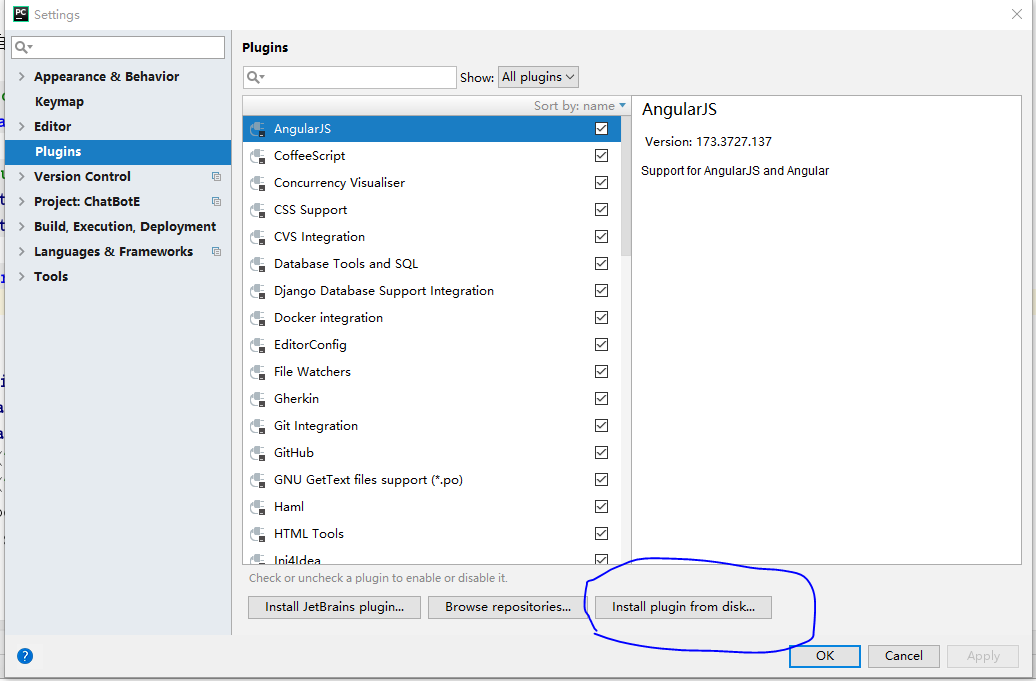This screenshot has height=681, width=1036.
Task: Focus the plugins search input field
Action: 350,77
